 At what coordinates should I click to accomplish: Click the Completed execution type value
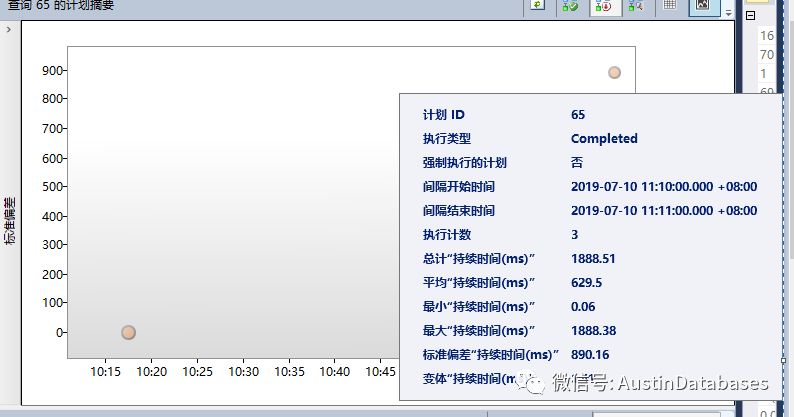click(604, 138)
